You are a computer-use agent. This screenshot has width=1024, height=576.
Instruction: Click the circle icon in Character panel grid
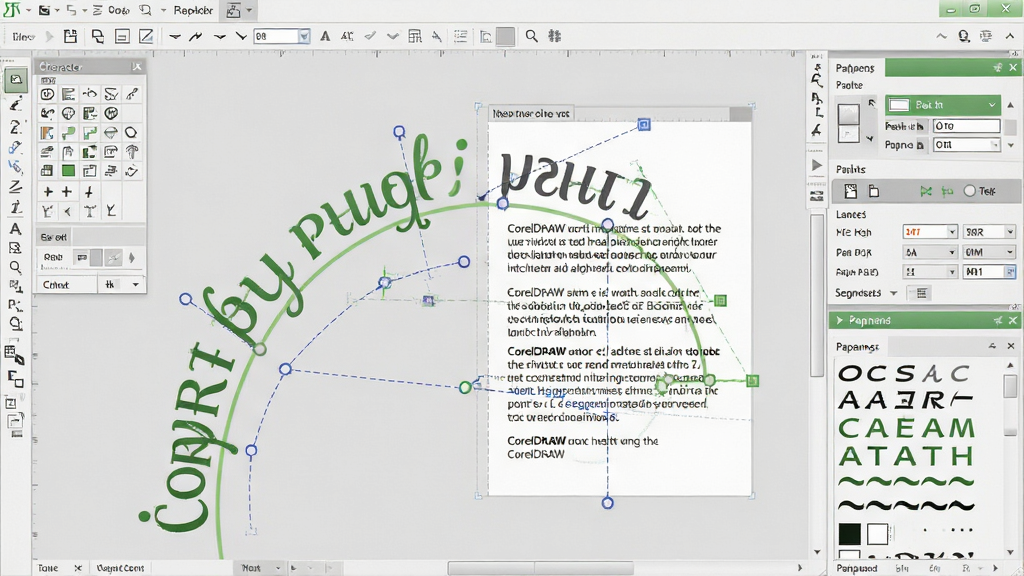pyautogui.click(x=131, y=133)
